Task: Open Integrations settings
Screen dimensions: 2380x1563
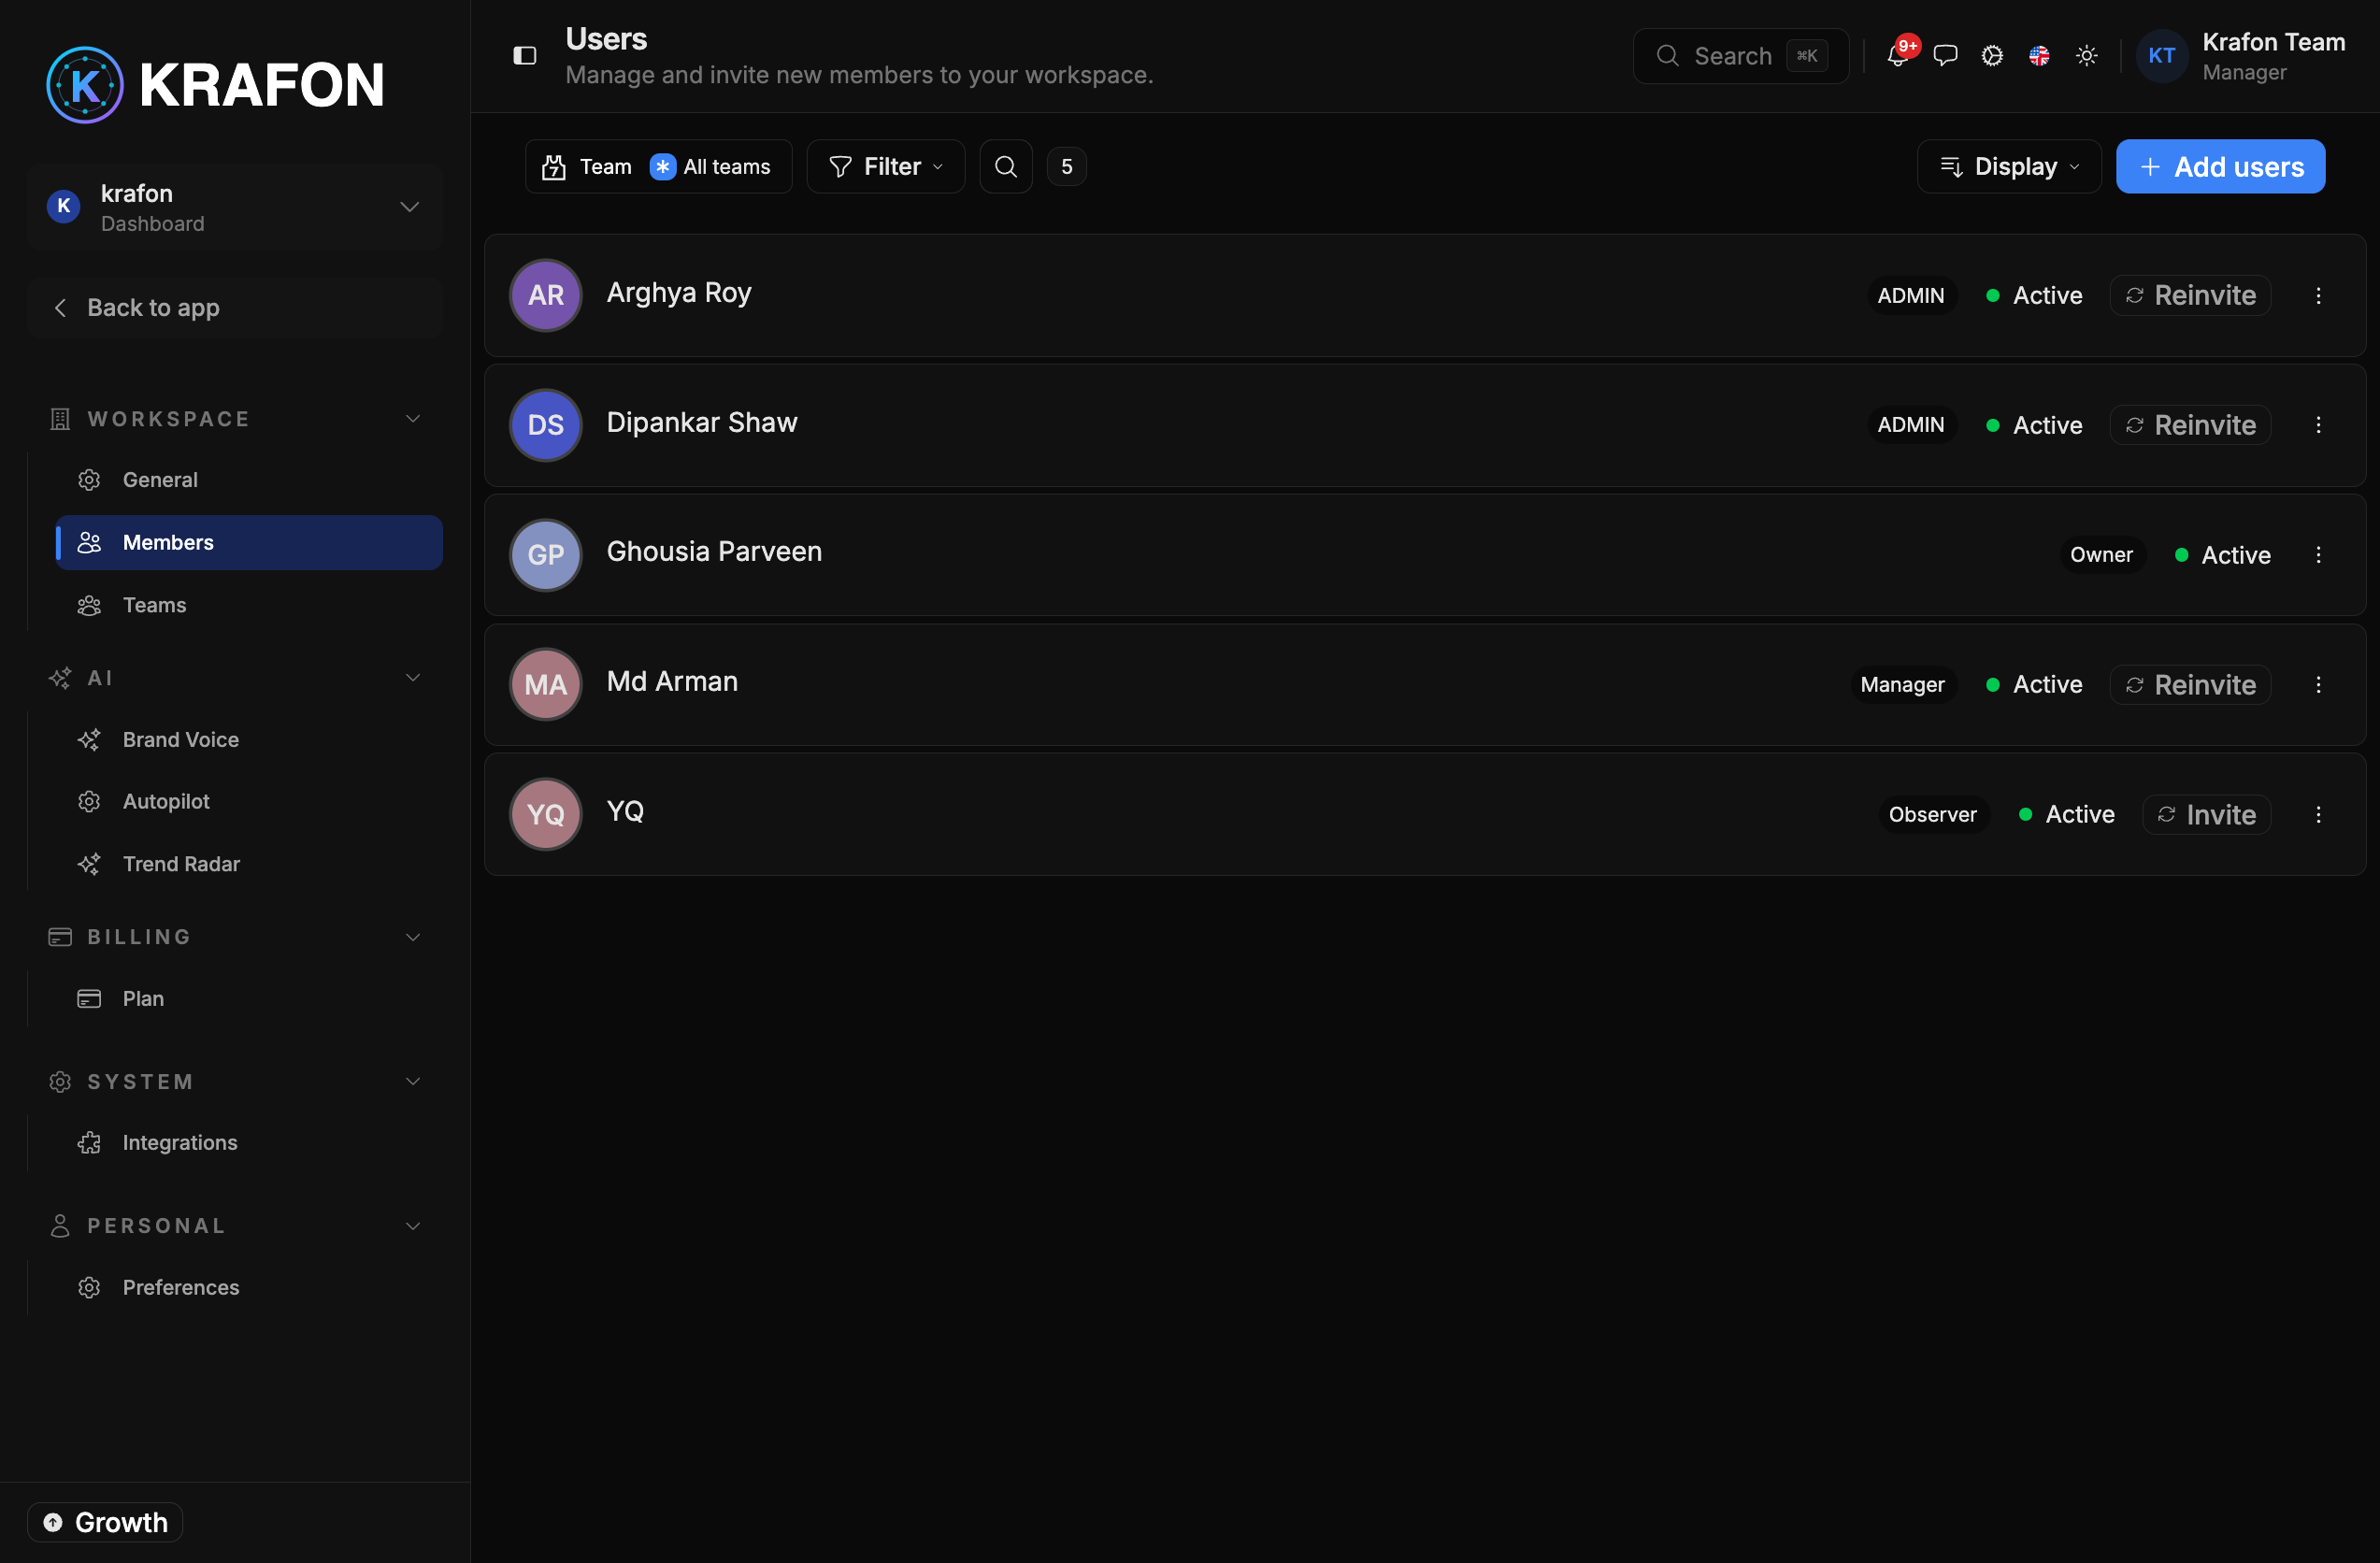Action: (248, 1143)
